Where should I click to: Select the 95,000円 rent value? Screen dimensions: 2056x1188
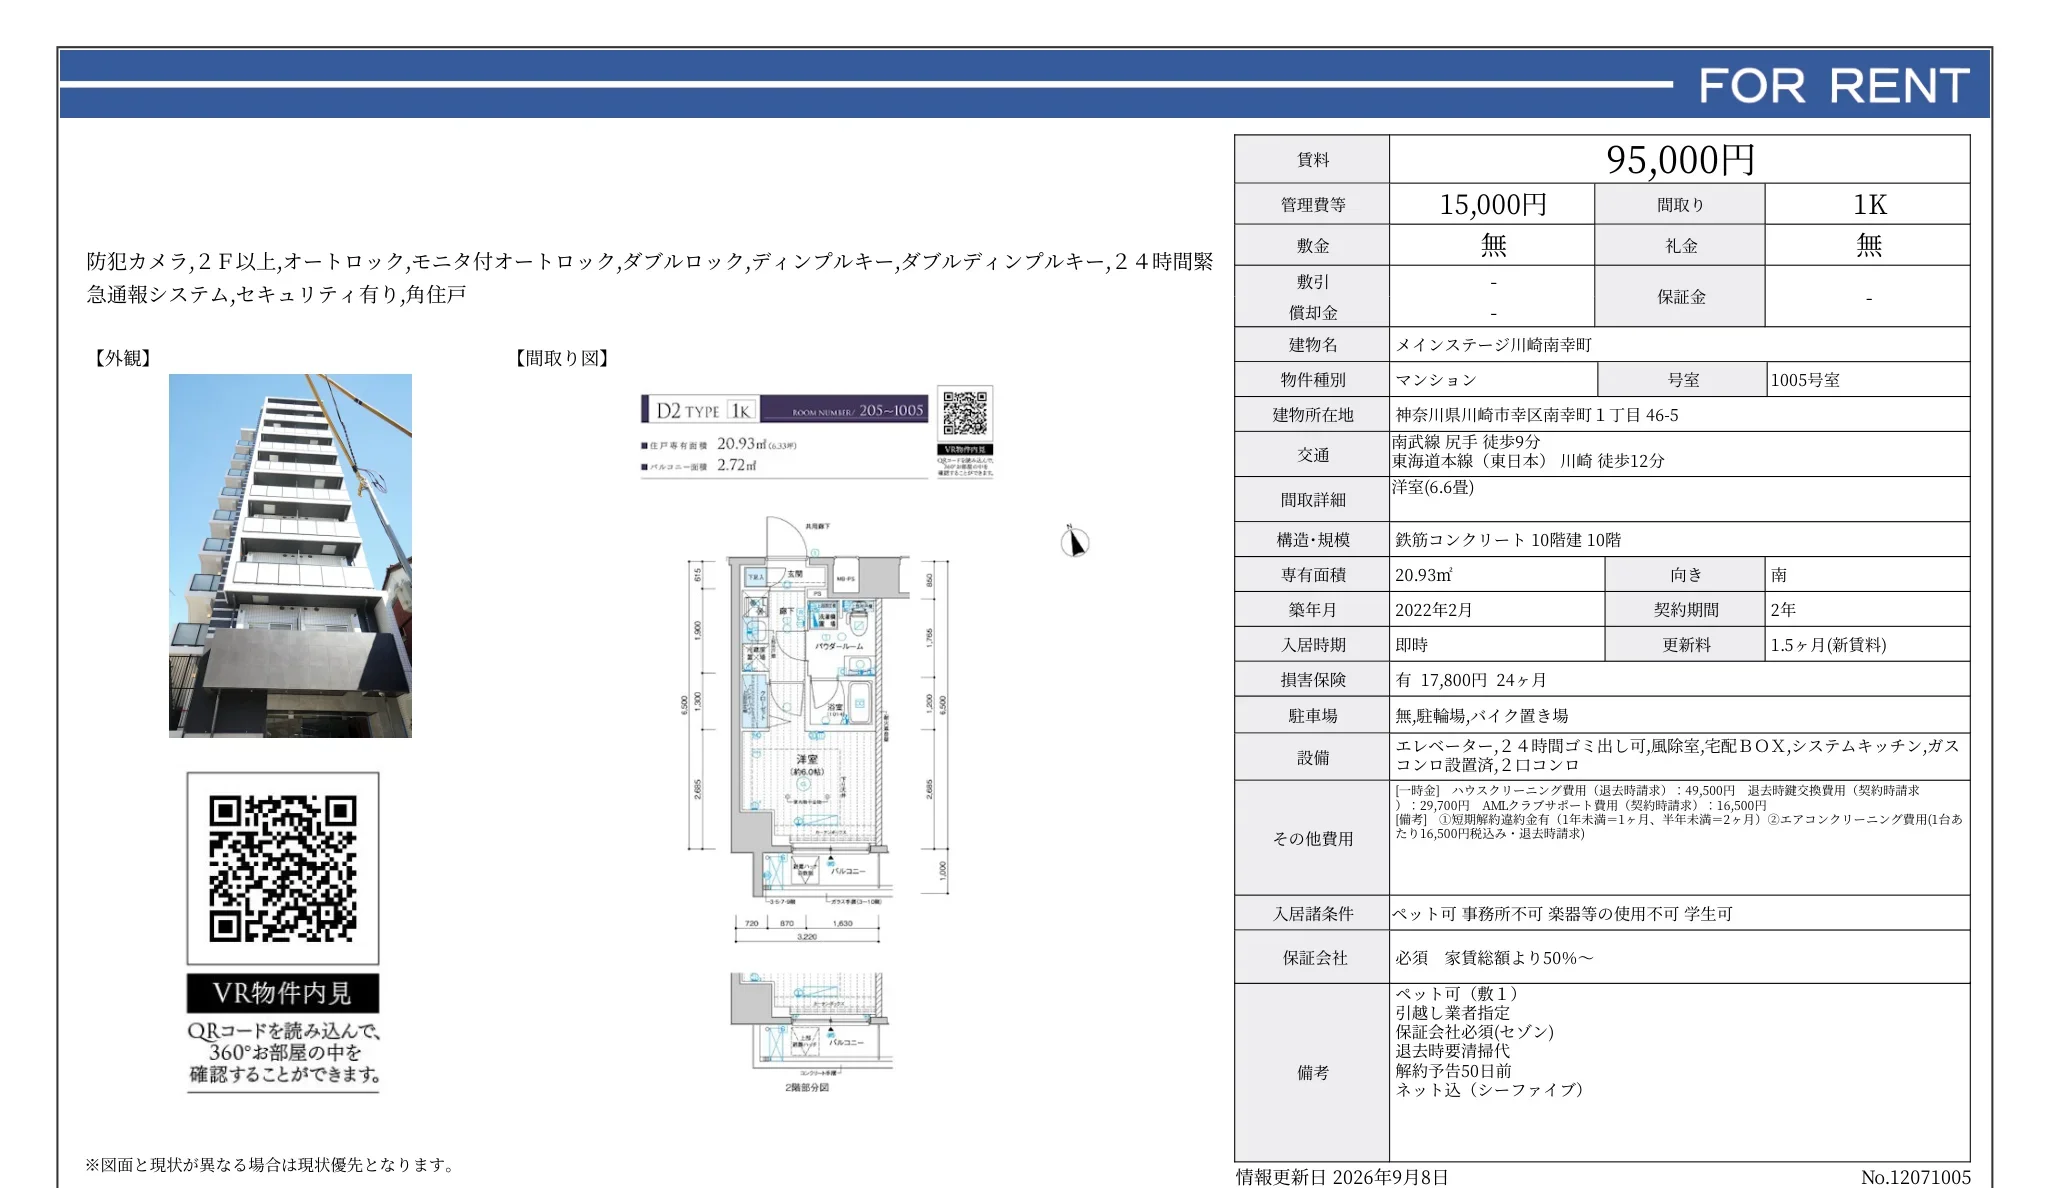click(x=1680, y=160)
